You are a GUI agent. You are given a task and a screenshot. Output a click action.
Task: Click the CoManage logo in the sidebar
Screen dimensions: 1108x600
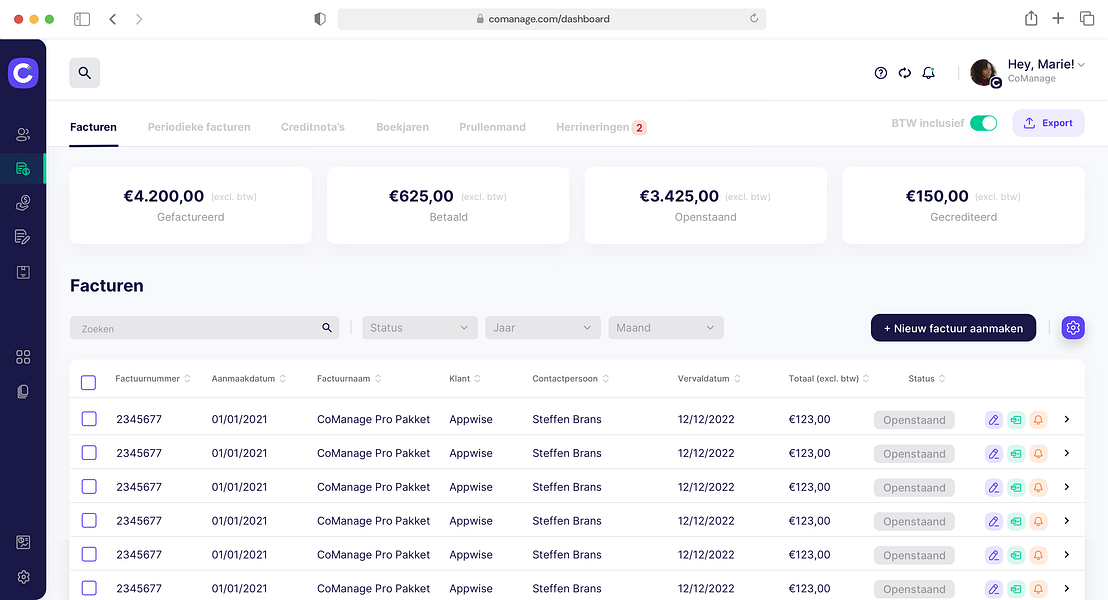[x=23, y=73]
